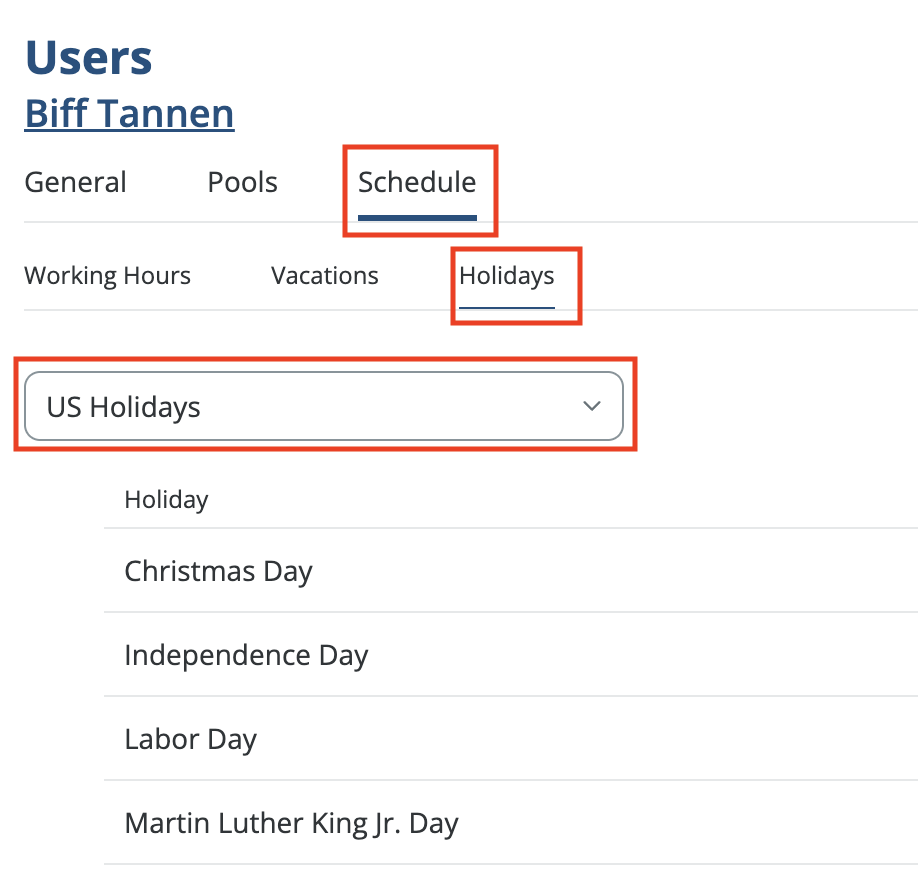Click the Independence Day holiday entry
Screen dimensions: 918x886
pos(246,655)
